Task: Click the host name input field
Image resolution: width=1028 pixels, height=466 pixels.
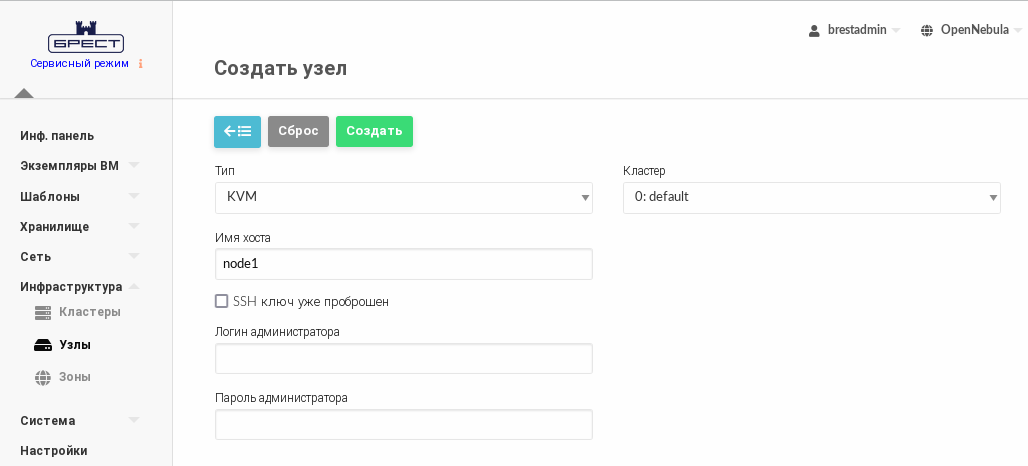Action: coord(403,264)
